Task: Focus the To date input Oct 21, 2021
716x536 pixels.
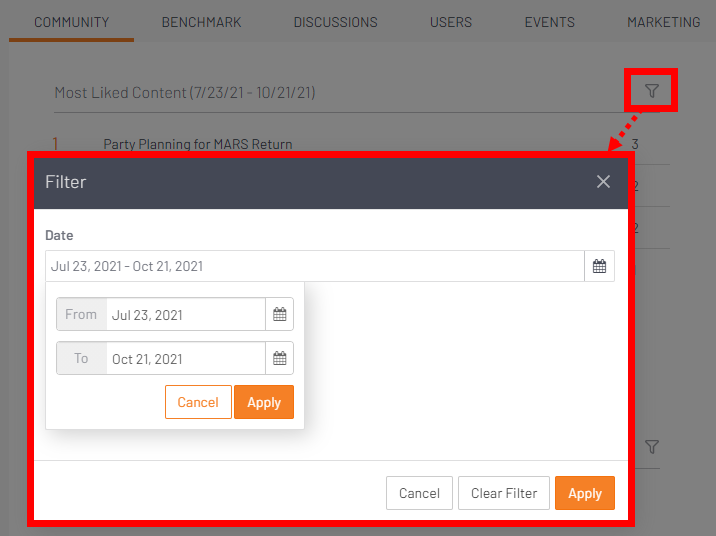Action: pos(185,358)
